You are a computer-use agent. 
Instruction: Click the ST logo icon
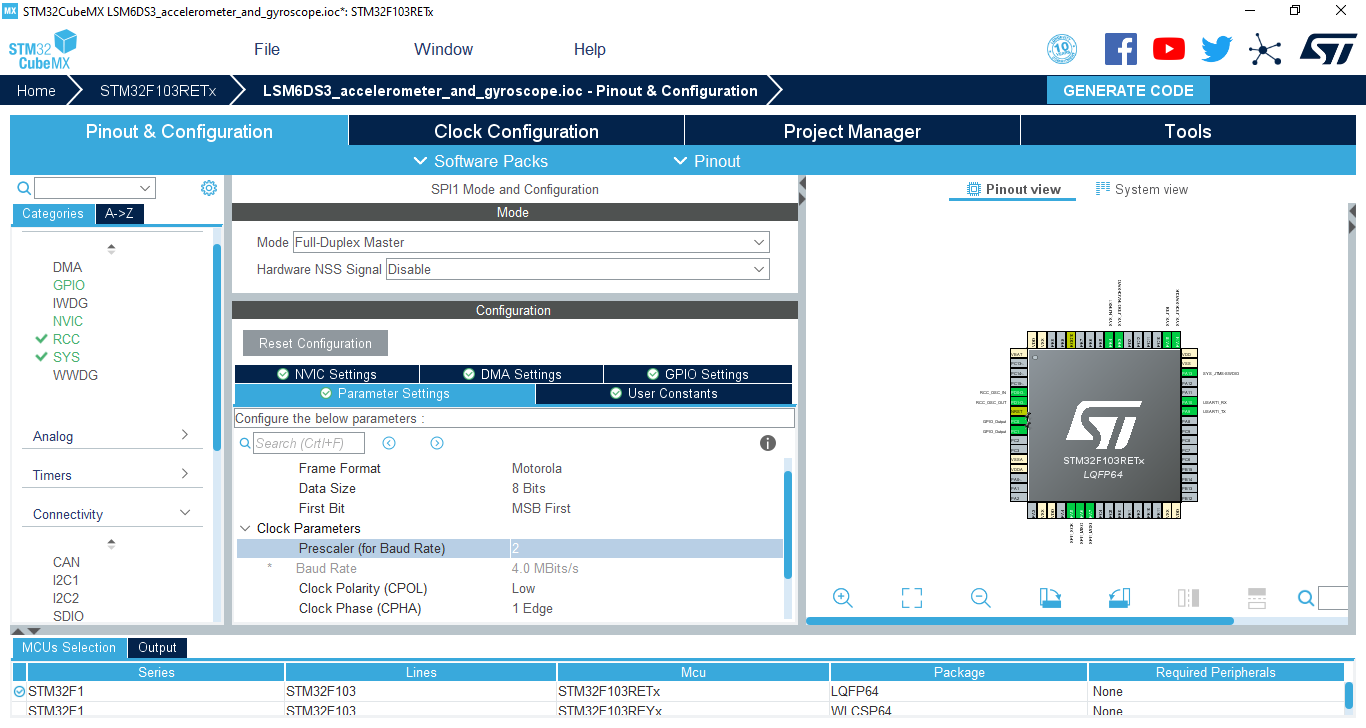pyautogui.click(x=1328, y=48)
